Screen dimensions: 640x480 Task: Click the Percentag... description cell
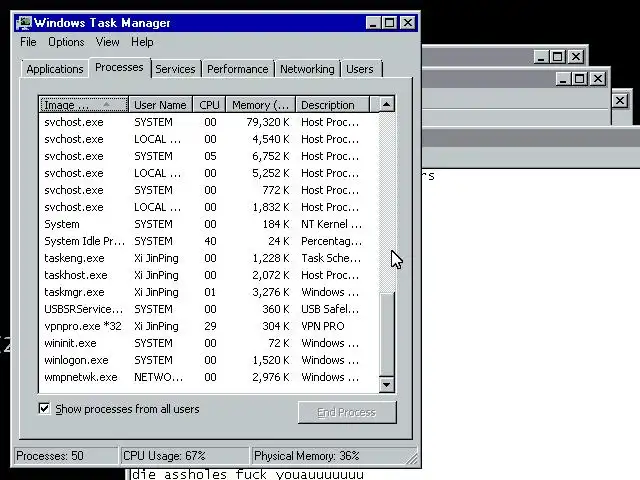pyautogui.click(x=331, y=241)
